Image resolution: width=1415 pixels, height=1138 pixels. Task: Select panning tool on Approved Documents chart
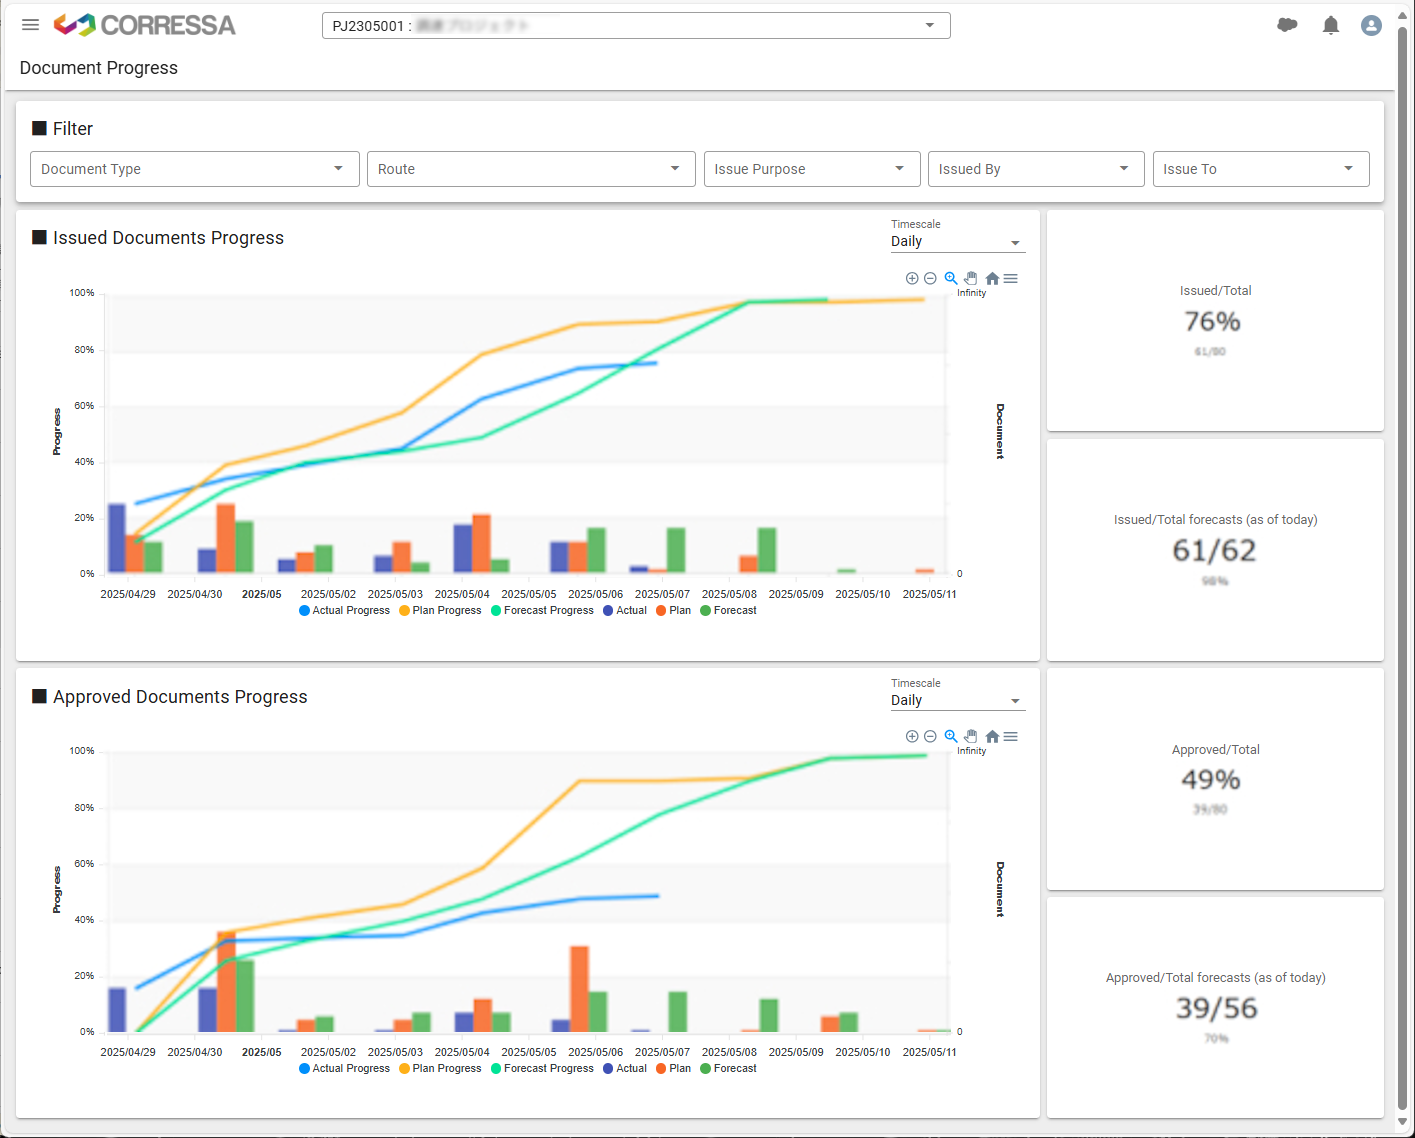(x=971, y=737)
